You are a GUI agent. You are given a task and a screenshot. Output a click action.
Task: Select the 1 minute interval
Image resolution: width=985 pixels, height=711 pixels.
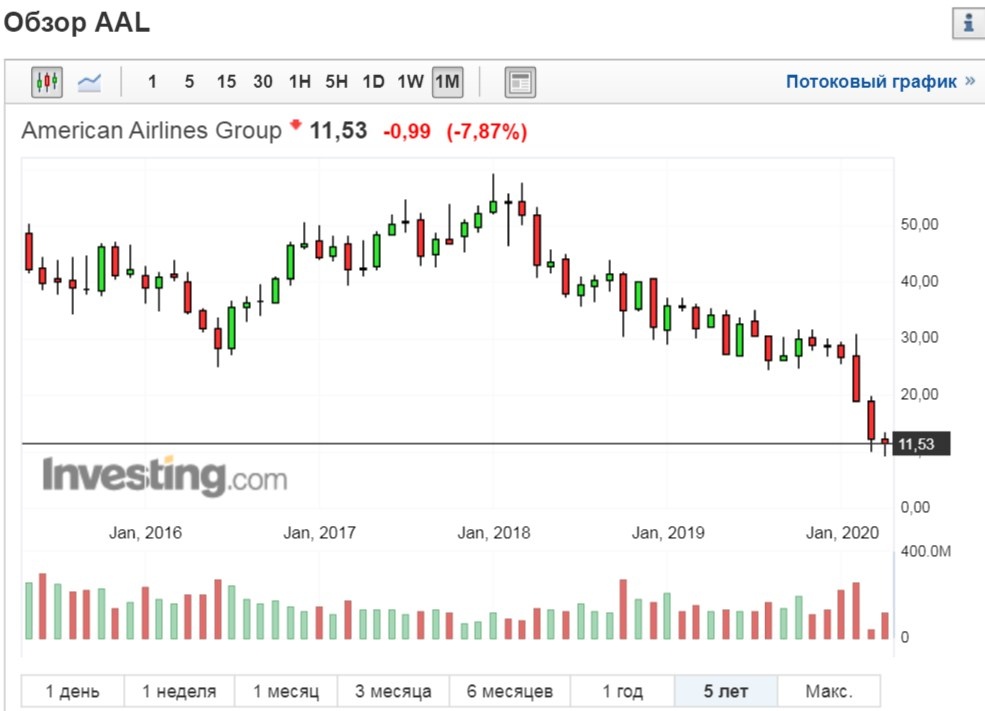(152, 82)
